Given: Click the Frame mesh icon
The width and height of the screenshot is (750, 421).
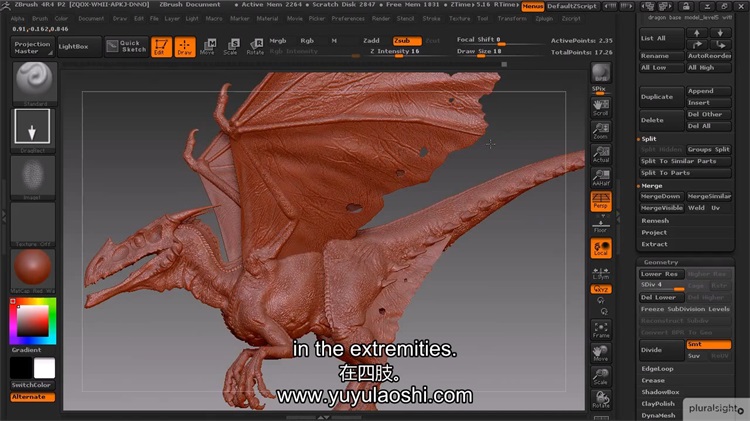Looking at the screenshot, I should pos(601,330).
